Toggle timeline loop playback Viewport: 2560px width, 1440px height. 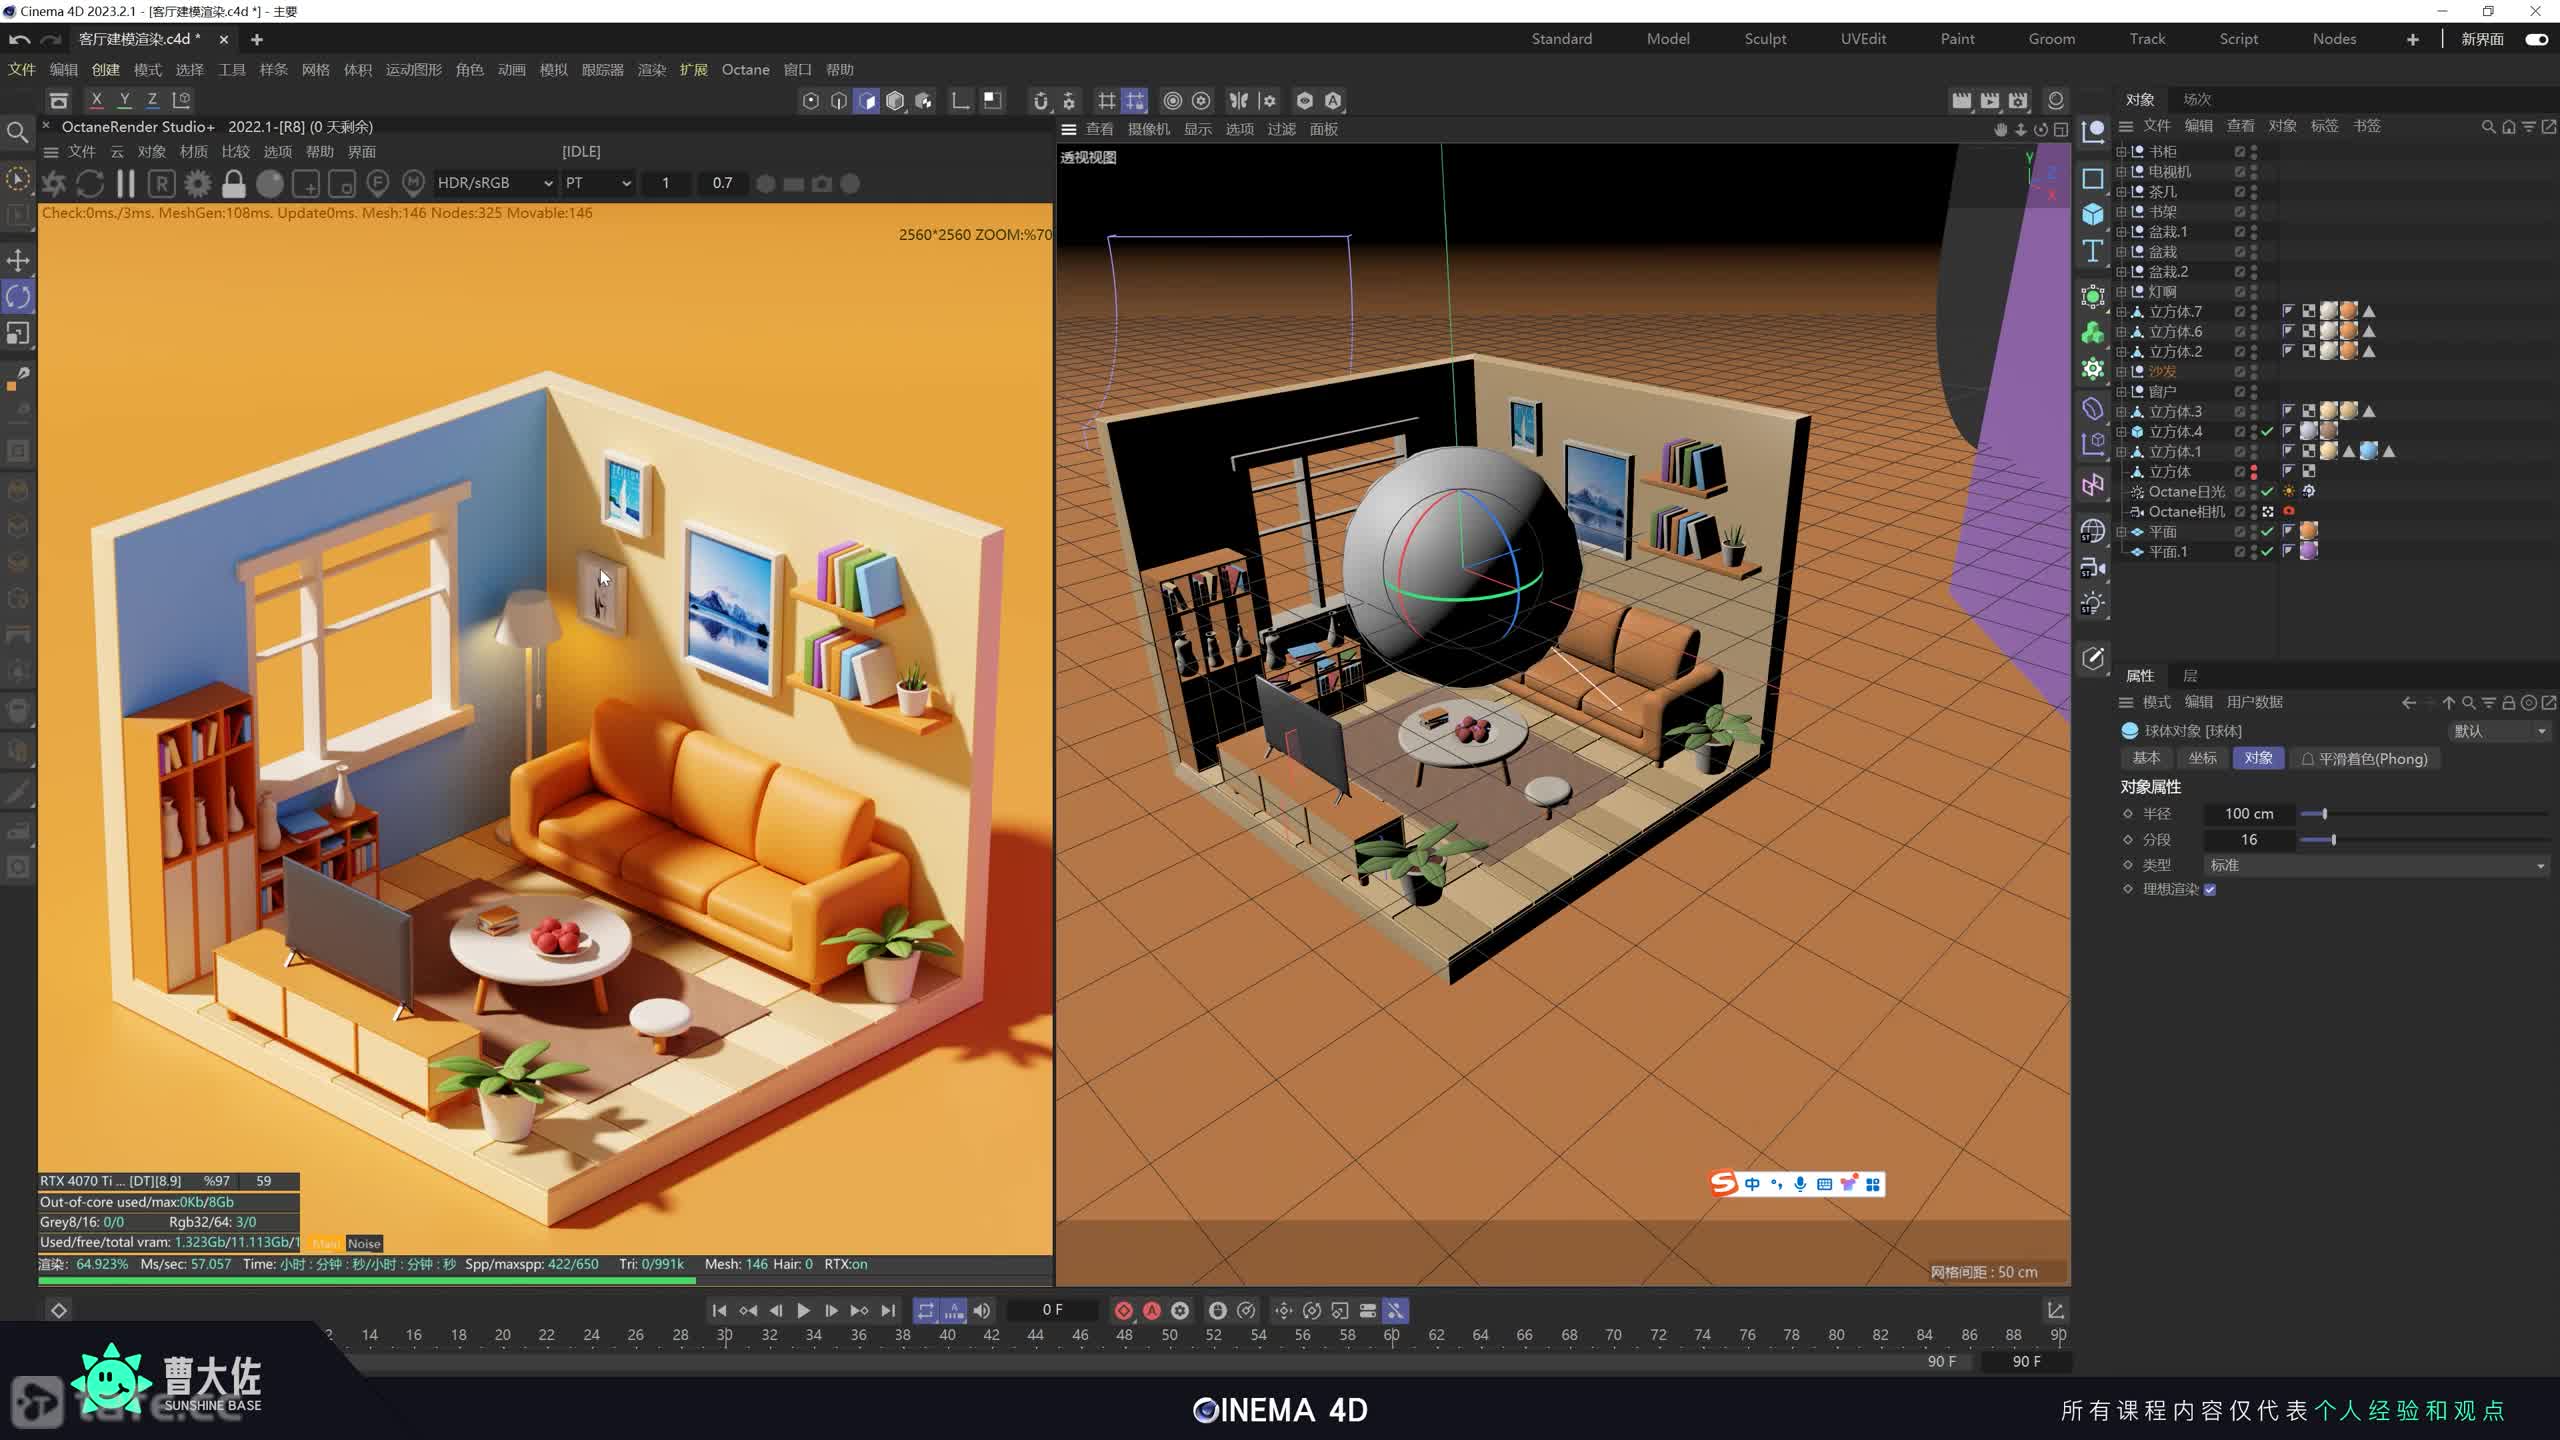pyautogui.click(x=925, y=1310)
